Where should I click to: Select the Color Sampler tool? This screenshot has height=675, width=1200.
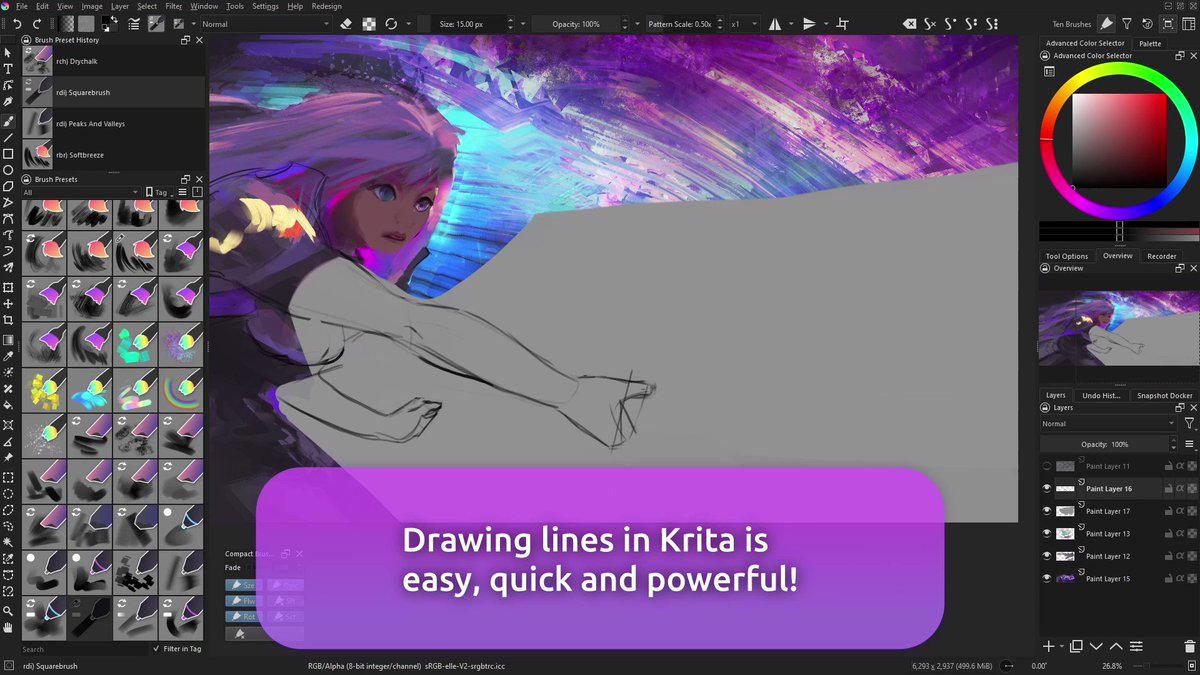point(7,357)
